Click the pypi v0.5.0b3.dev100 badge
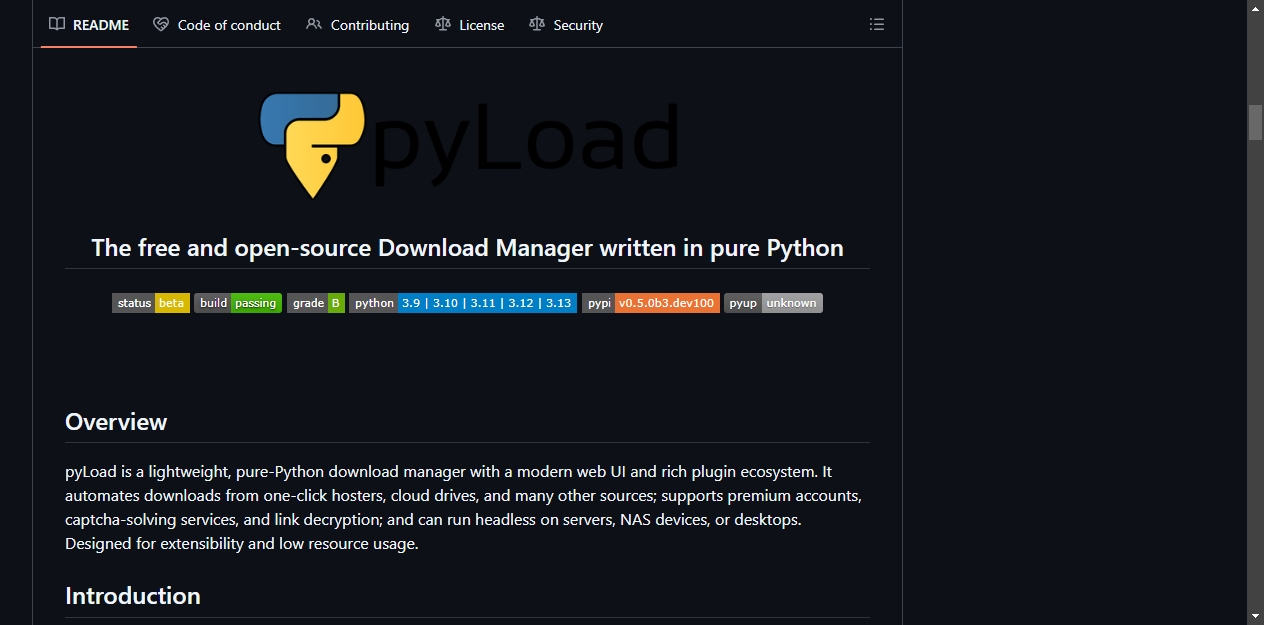 651,303
